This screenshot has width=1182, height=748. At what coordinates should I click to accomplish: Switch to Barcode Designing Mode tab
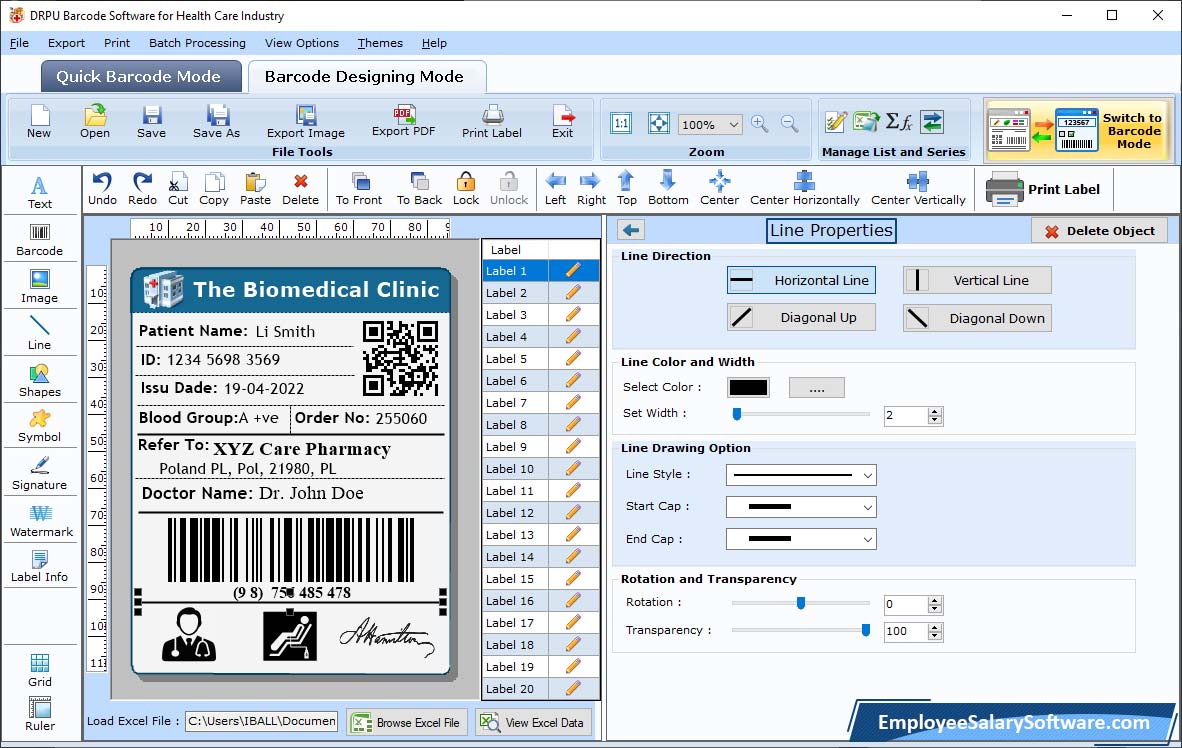pos(366,76)
